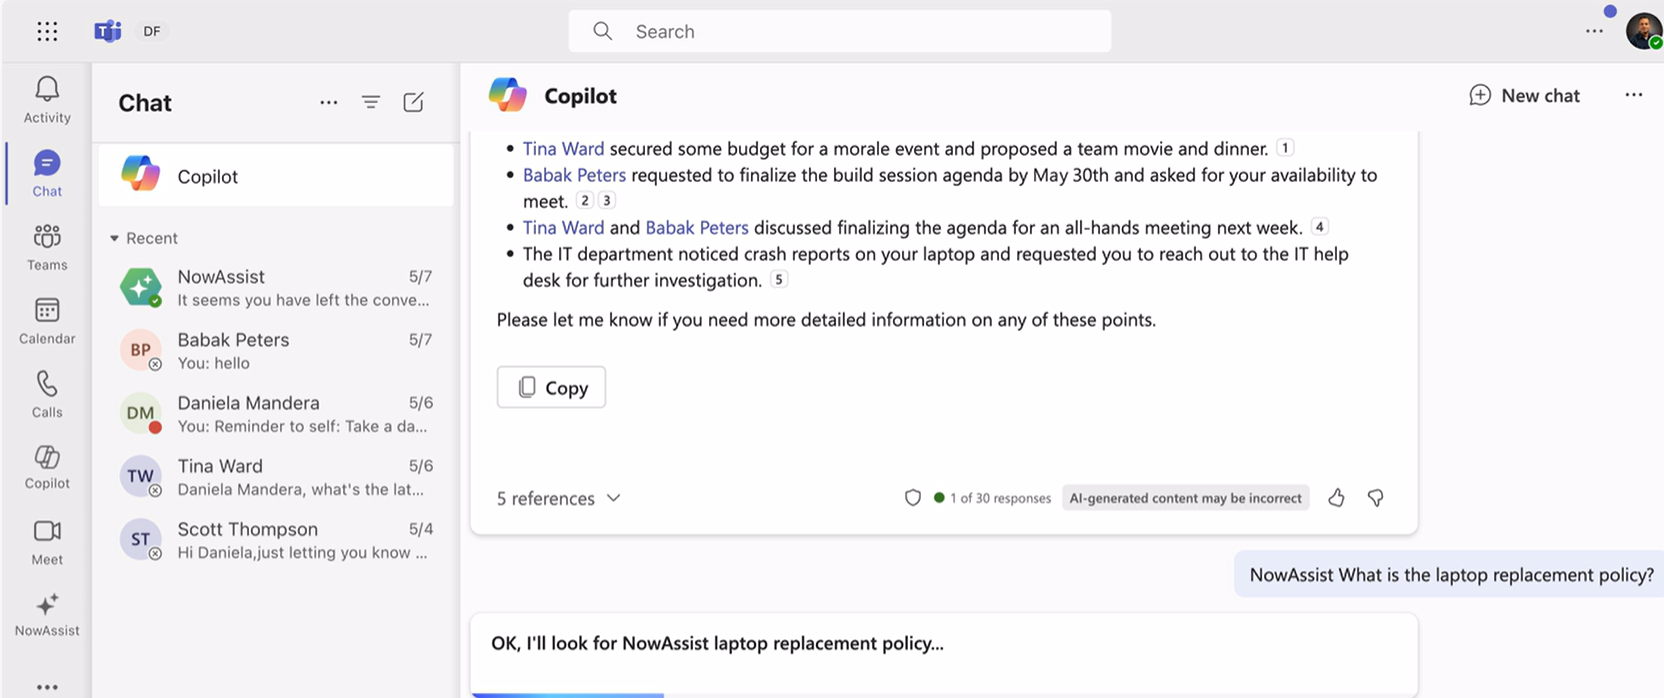Viewport: 1664px width, 698px height.
Task: Click the shield icon beside the response count
Action: click(912, 498)
